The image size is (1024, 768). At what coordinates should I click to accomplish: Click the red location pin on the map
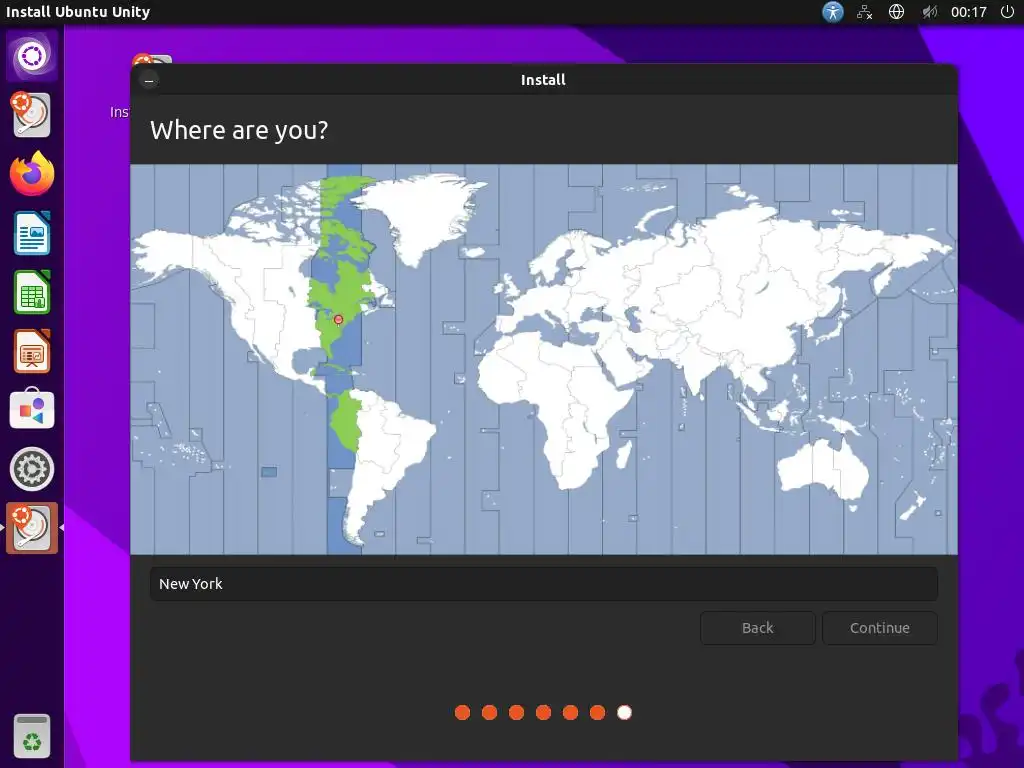pos(338,319)
